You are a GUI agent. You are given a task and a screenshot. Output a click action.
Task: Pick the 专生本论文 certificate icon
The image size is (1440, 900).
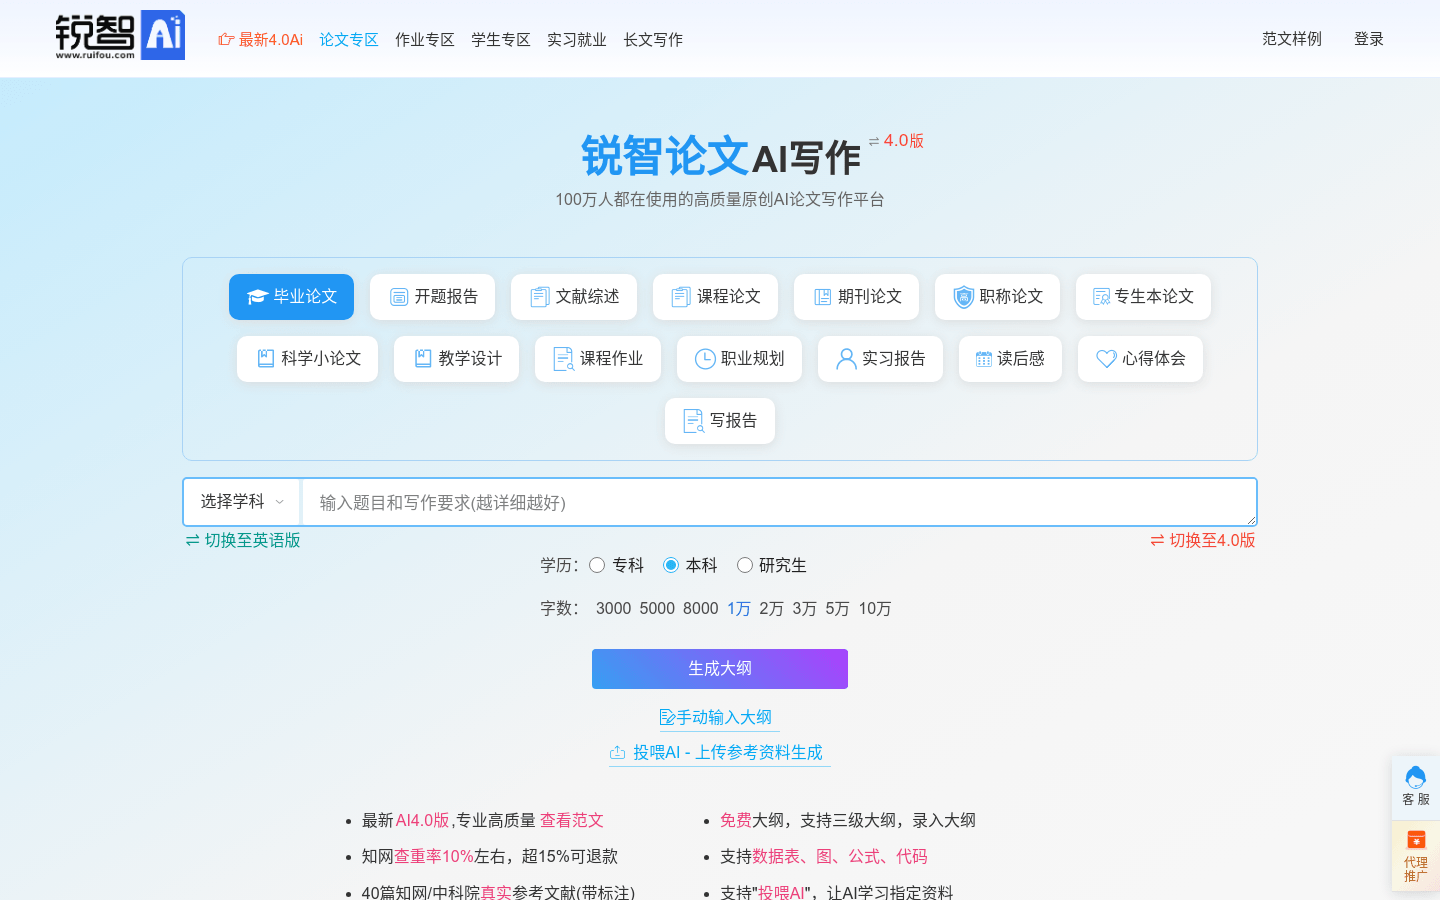[x=1101, y=297]
